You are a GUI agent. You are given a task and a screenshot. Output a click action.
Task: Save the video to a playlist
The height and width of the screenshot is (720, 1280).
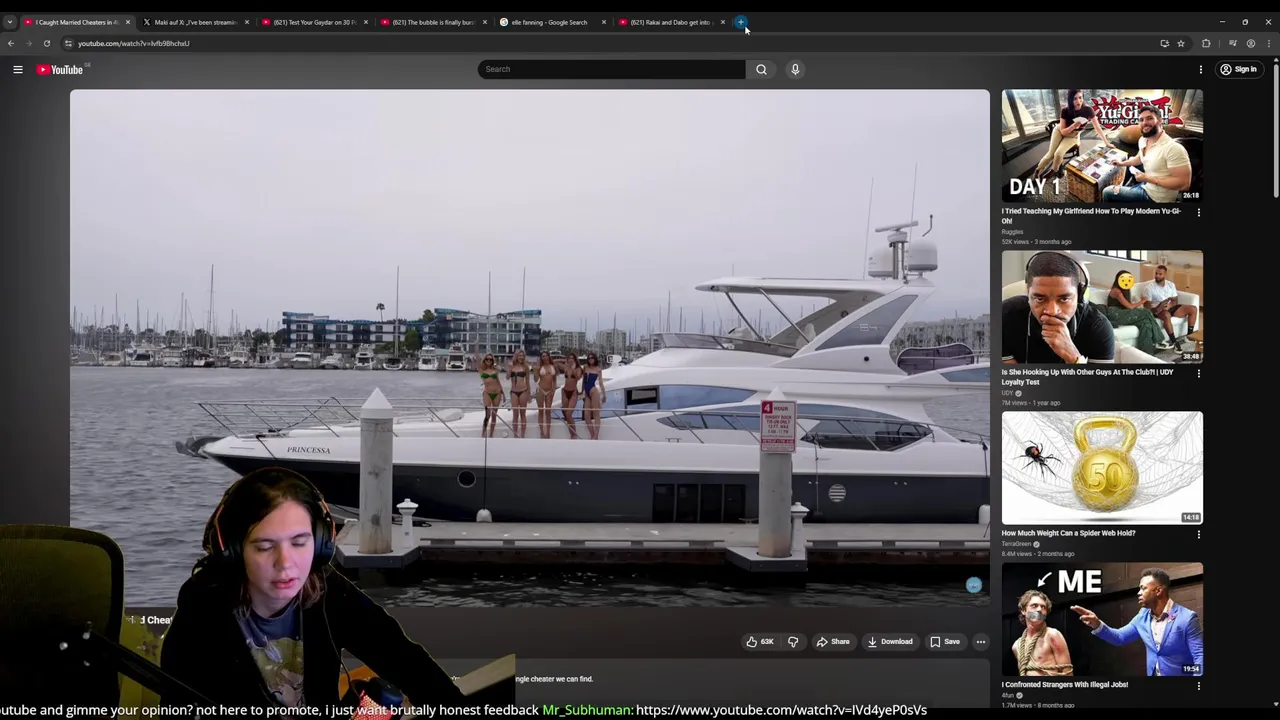tap(945, 642)
